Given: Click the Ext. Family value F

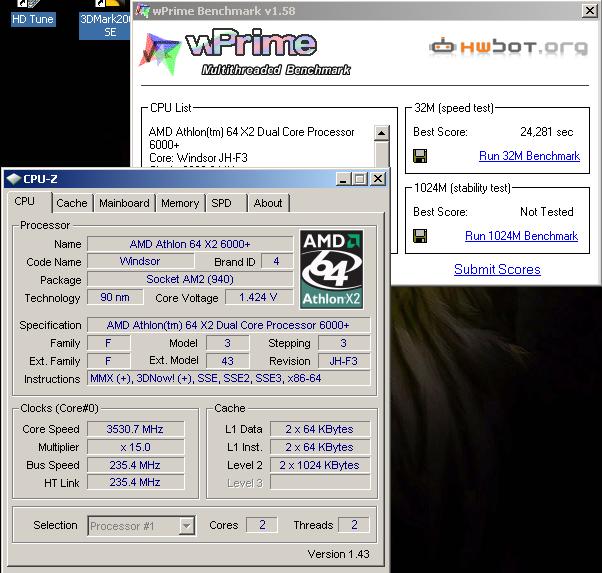Looking at the screenshot, I should point(108,361).
